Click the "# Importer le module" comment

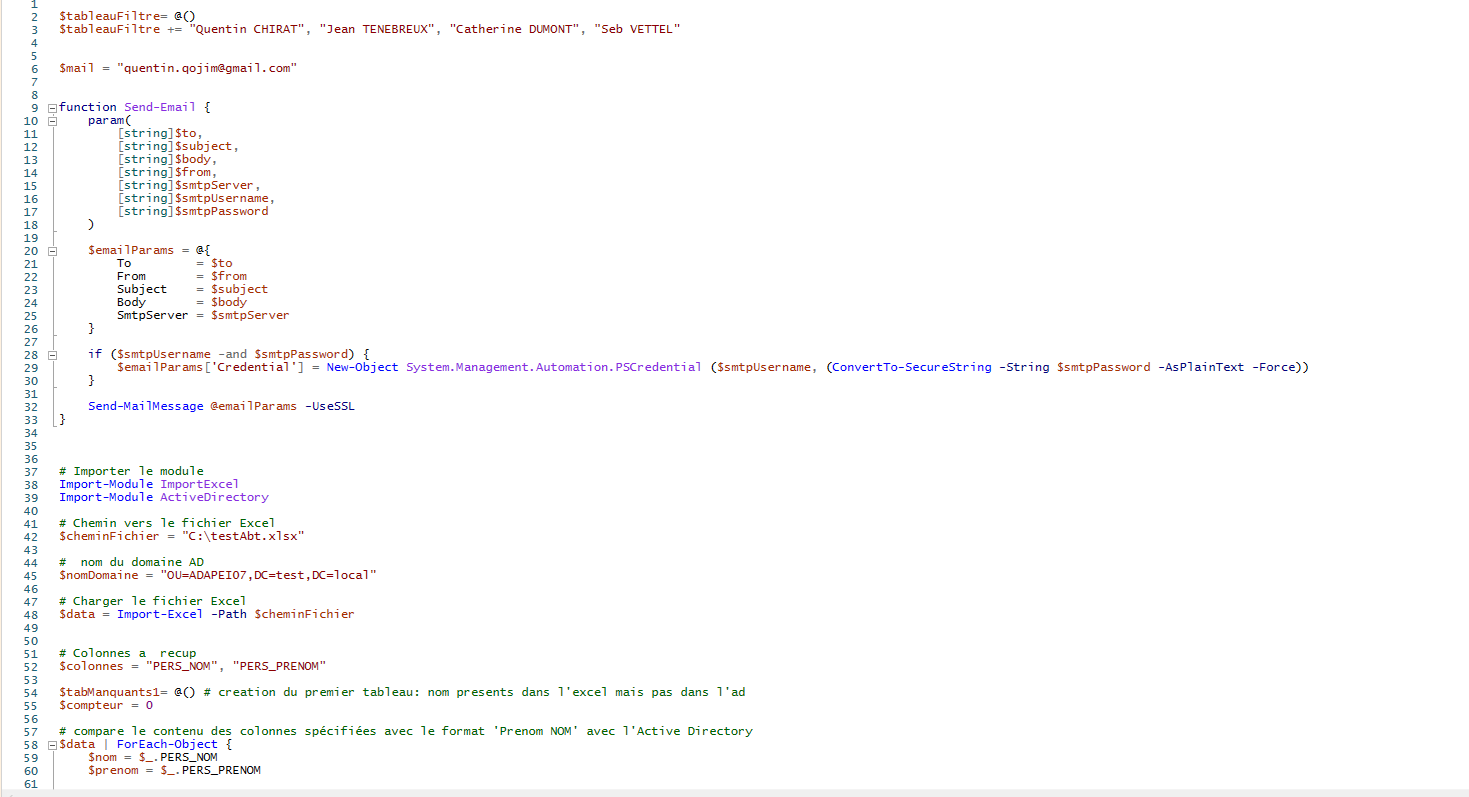coord(131,471)
